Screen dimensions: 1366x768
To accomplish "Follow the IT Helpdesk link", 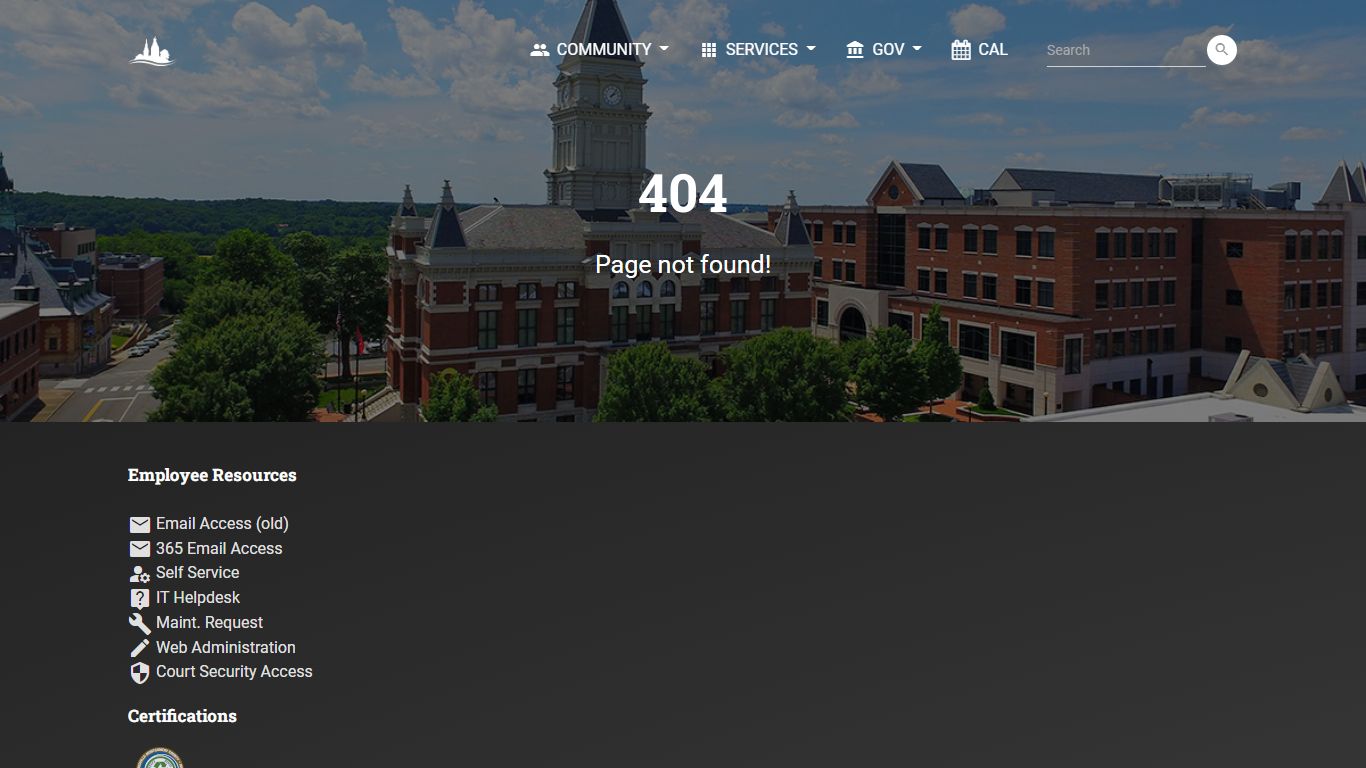I will pyautogui.click(x=198, y=597).
